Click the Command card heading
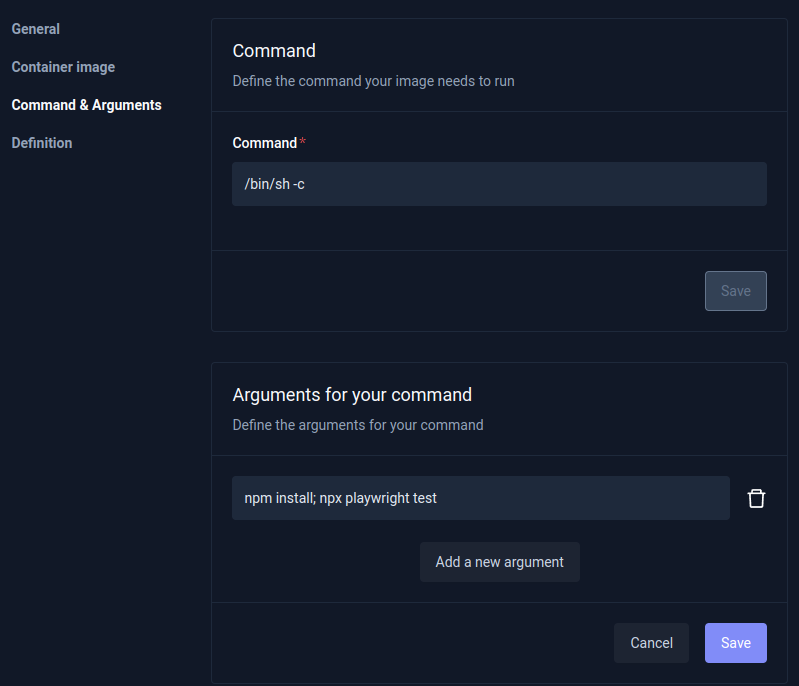Image resolution: width=799 pixels, height=686 pixels. [x=274, y=51]
